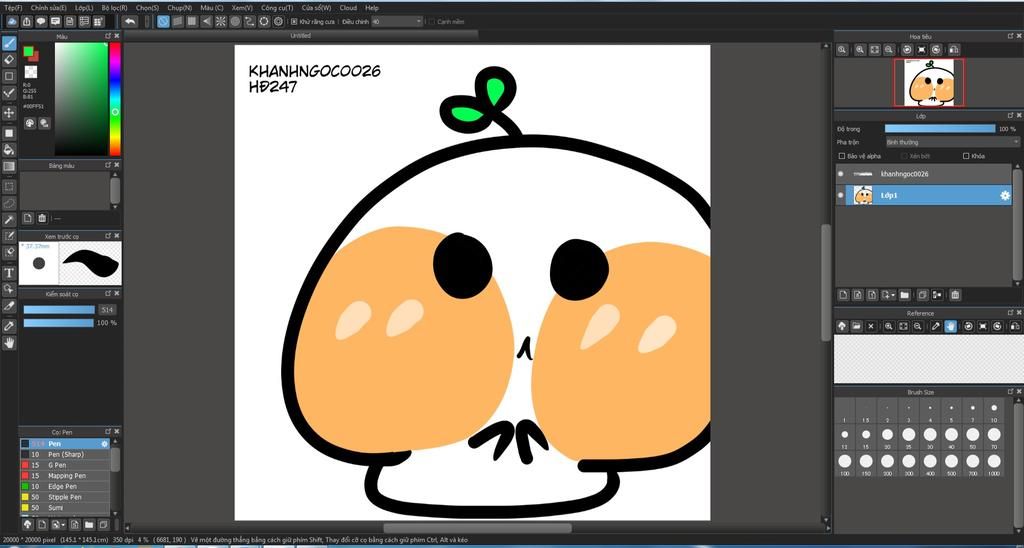Open the Pen brush settings gear

point(104,444)
